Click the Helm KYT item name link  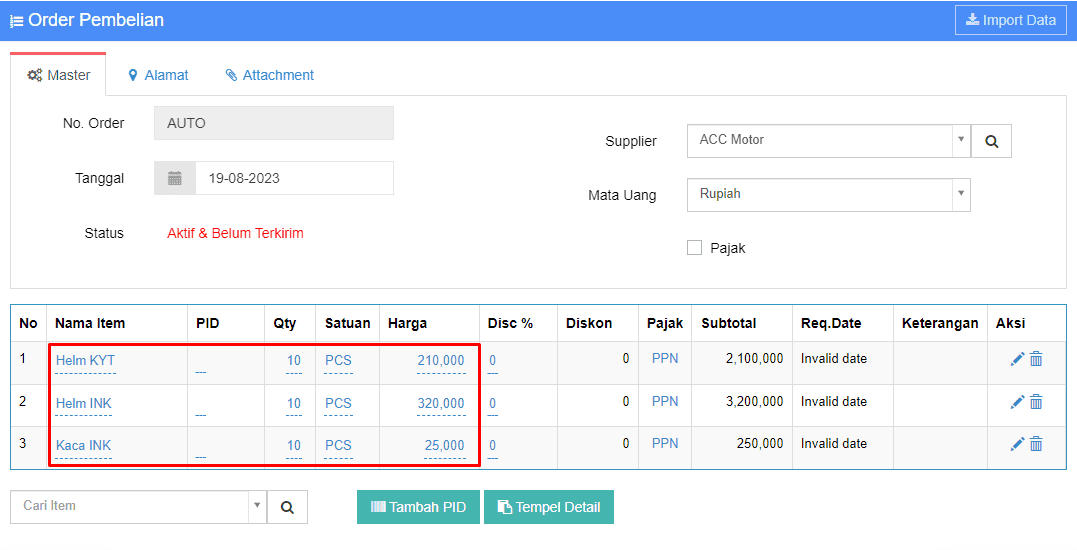click(85, 360)
